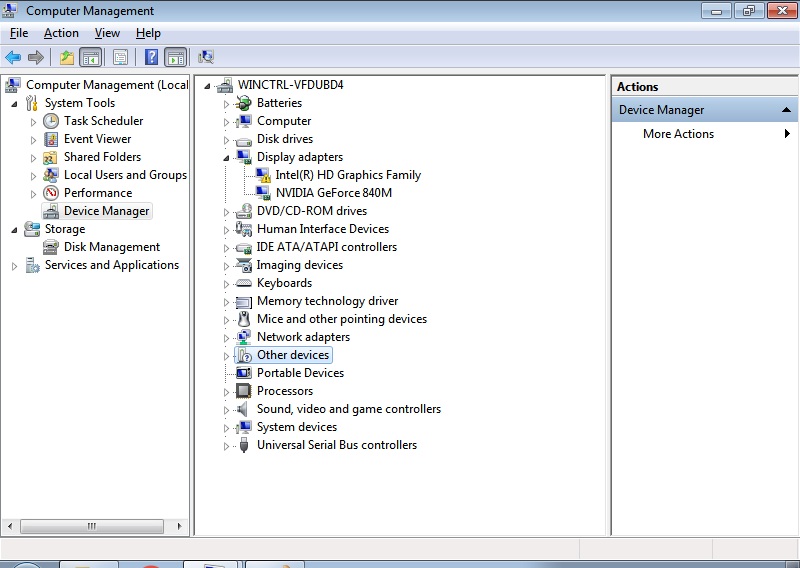Collapse the WINCTRL-VFDUBD4 root node
The image size is (800, 568).
click(x=207, y=86)
